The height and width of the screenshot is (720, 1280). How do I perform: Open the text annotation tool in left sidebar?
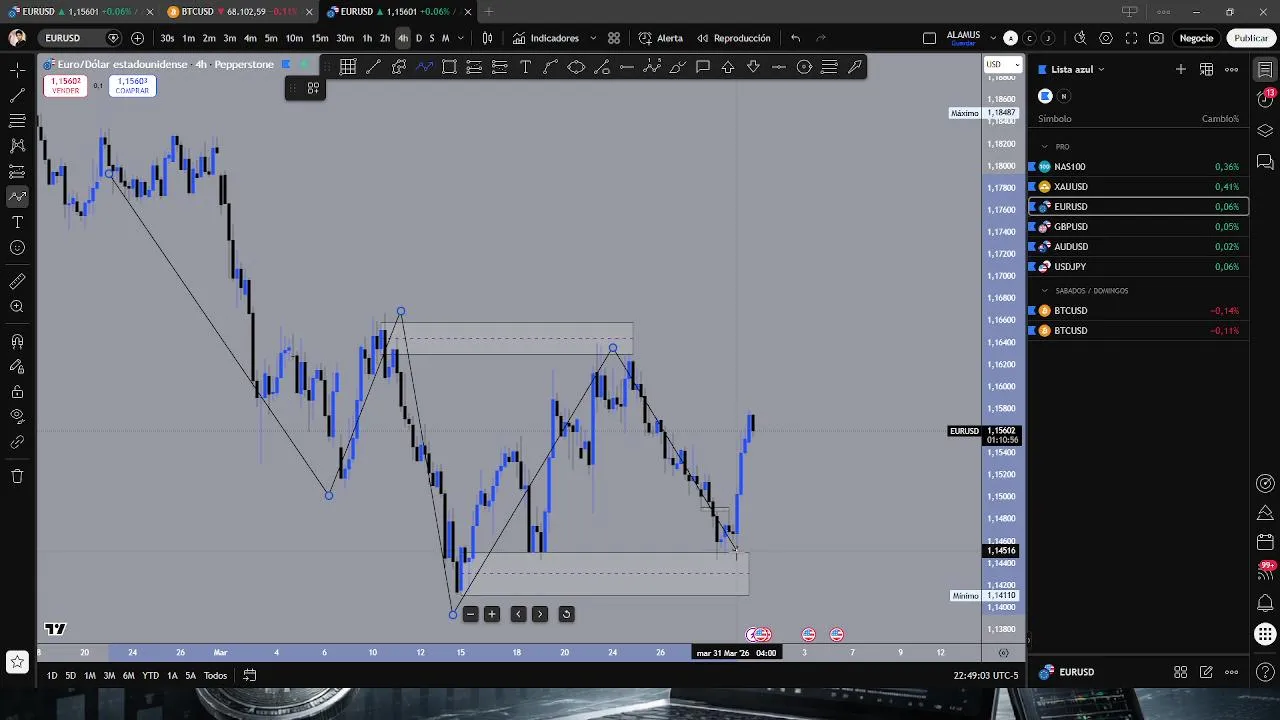coord(17,222)
